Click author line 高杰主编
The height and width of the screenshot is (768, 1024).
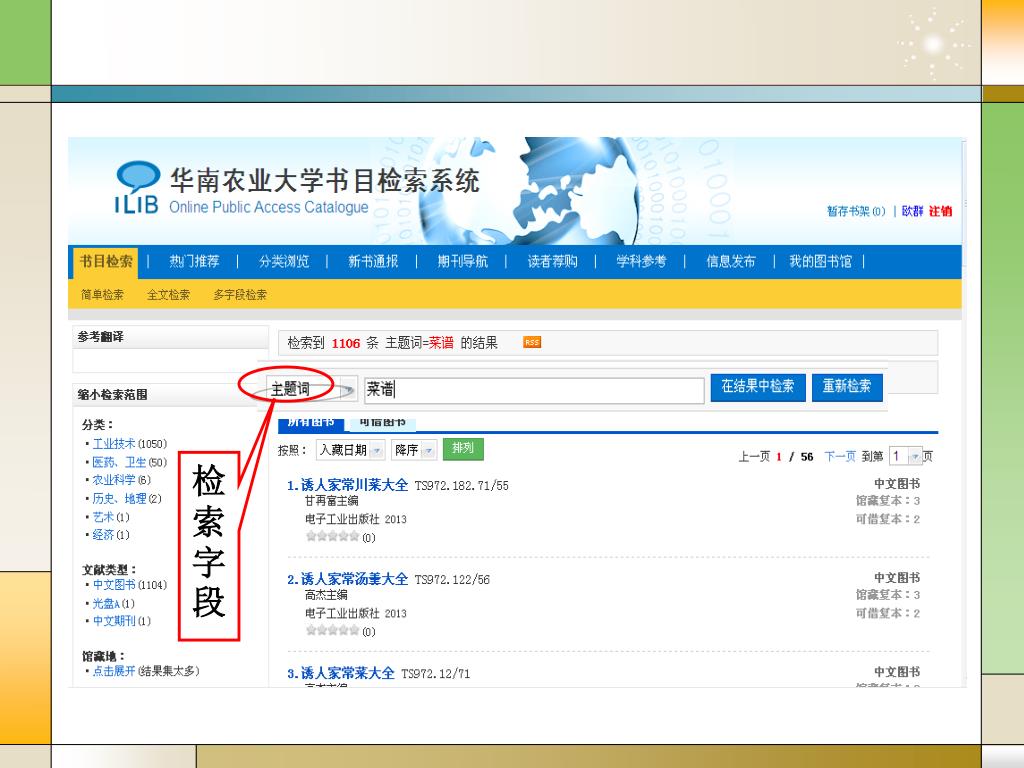tap(326, 595)
